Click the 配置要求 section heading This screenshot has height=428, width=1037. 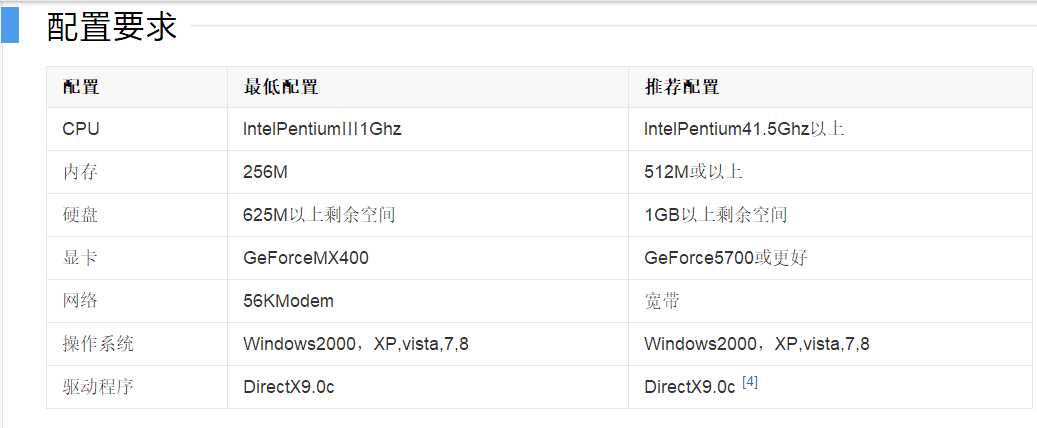tap(112, 27)
